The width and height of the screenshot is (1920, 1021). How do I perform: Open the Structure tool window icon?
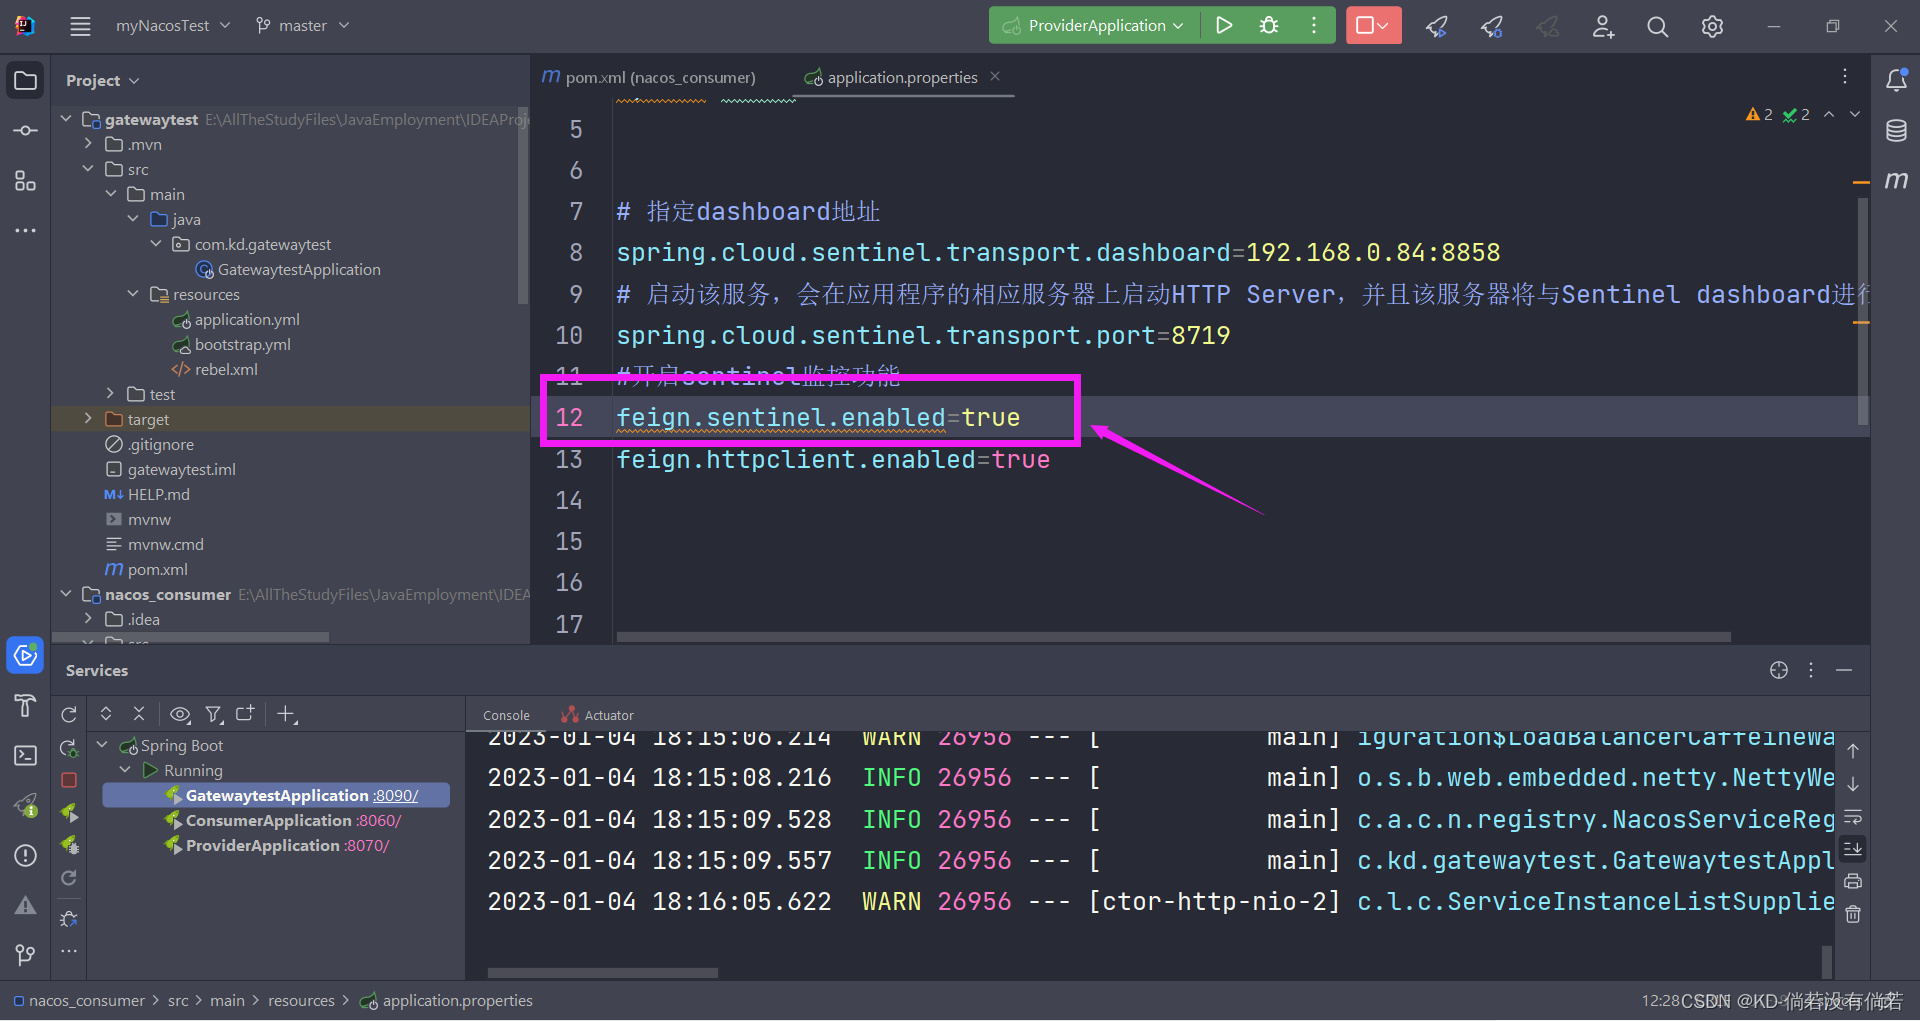(x=26, y=181)
